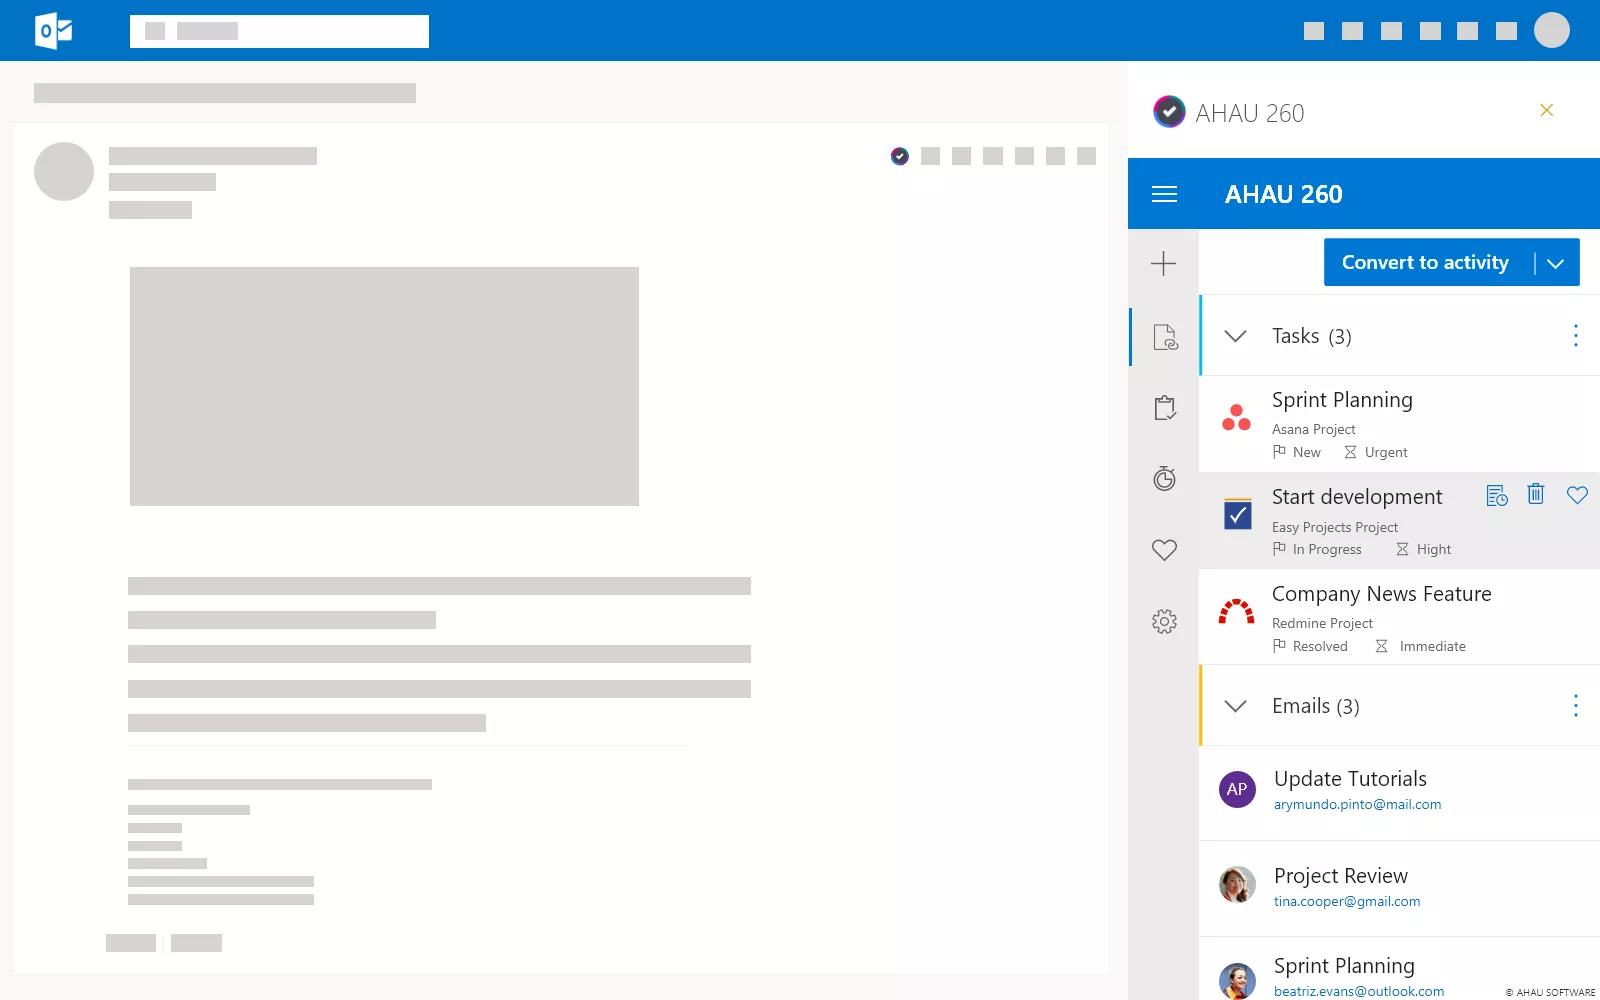The height and width of the screenshot is (1000, 1600).
Task: Click the Outlook search box
Action: pyautogui.click(x=280, y=31)
